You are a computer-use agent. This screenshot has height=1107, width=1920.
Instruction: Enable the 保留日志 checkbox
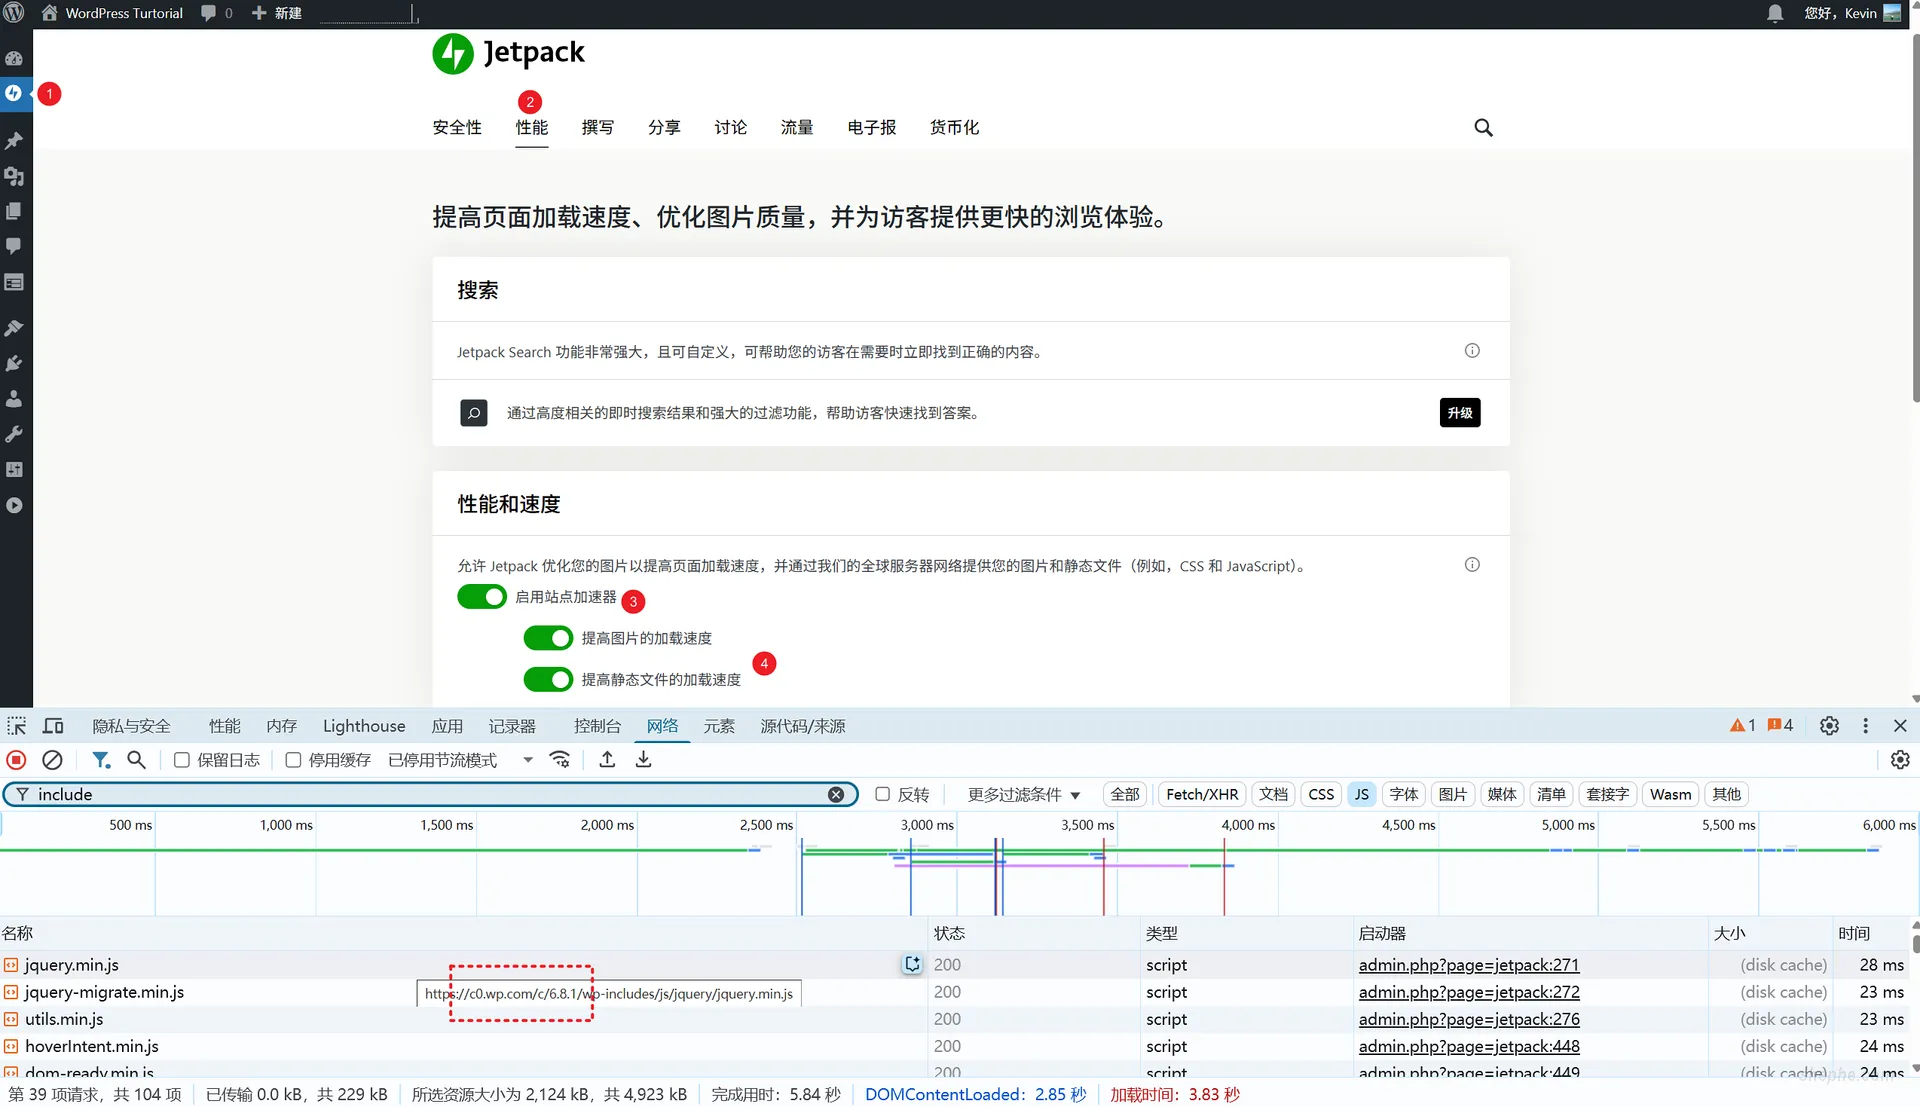(x=181, y=760)
